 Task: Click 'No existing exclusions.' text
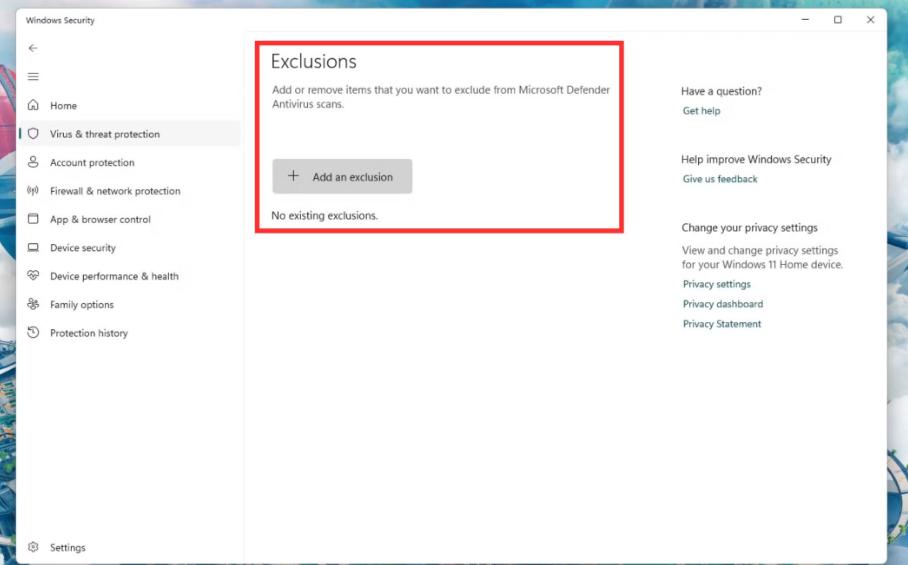(324, 215)
